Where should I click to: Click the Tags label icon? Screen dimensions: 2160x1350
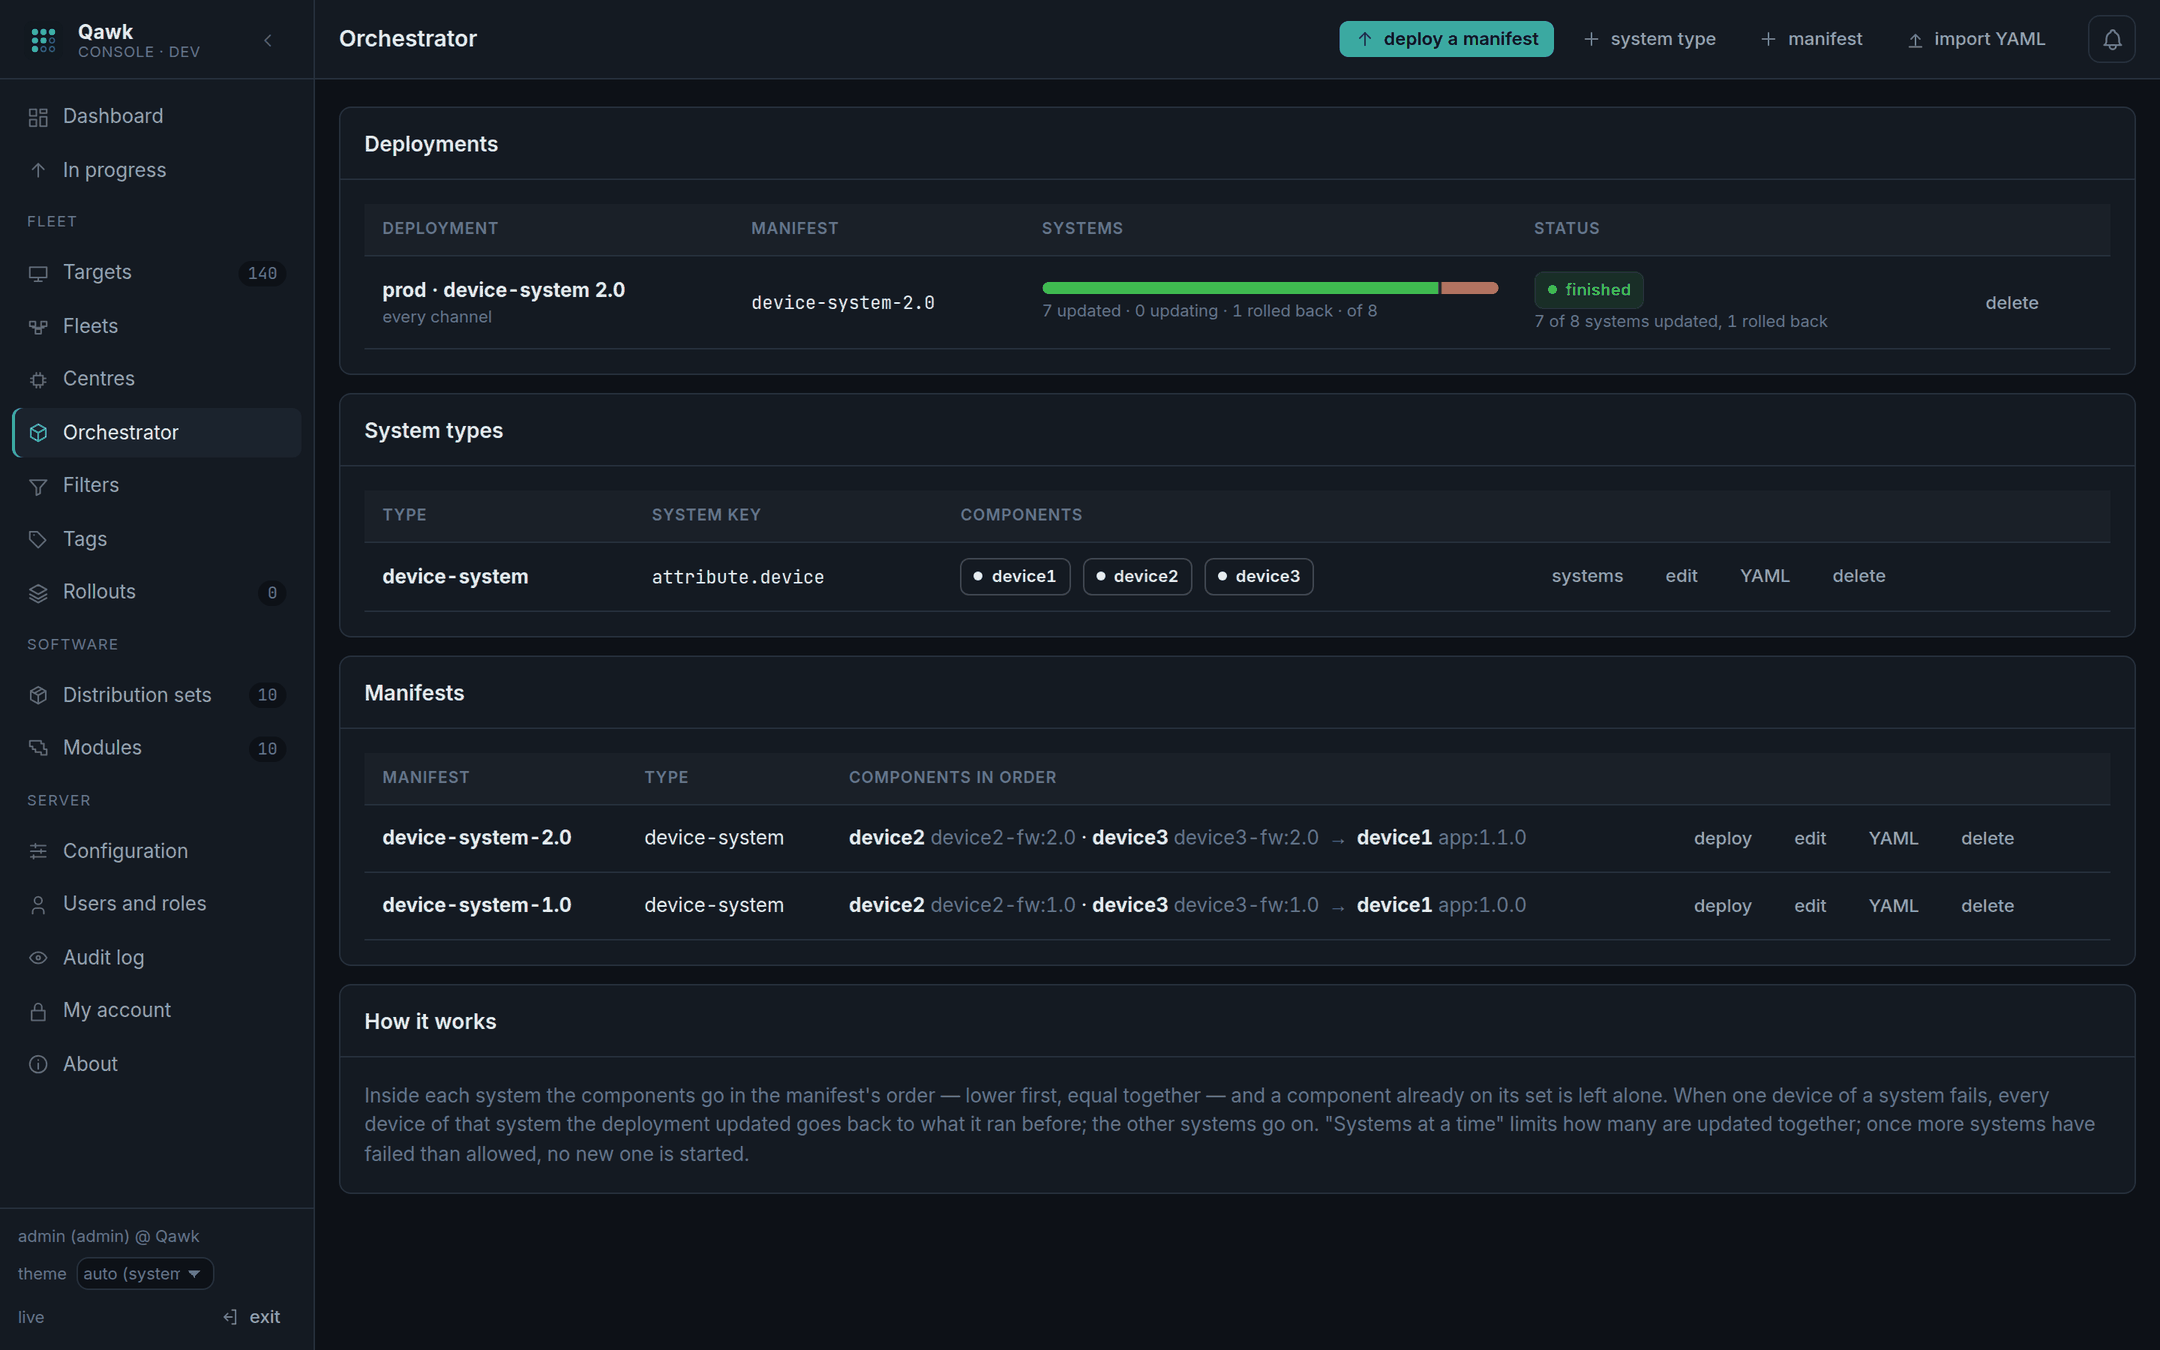[38, 540]
